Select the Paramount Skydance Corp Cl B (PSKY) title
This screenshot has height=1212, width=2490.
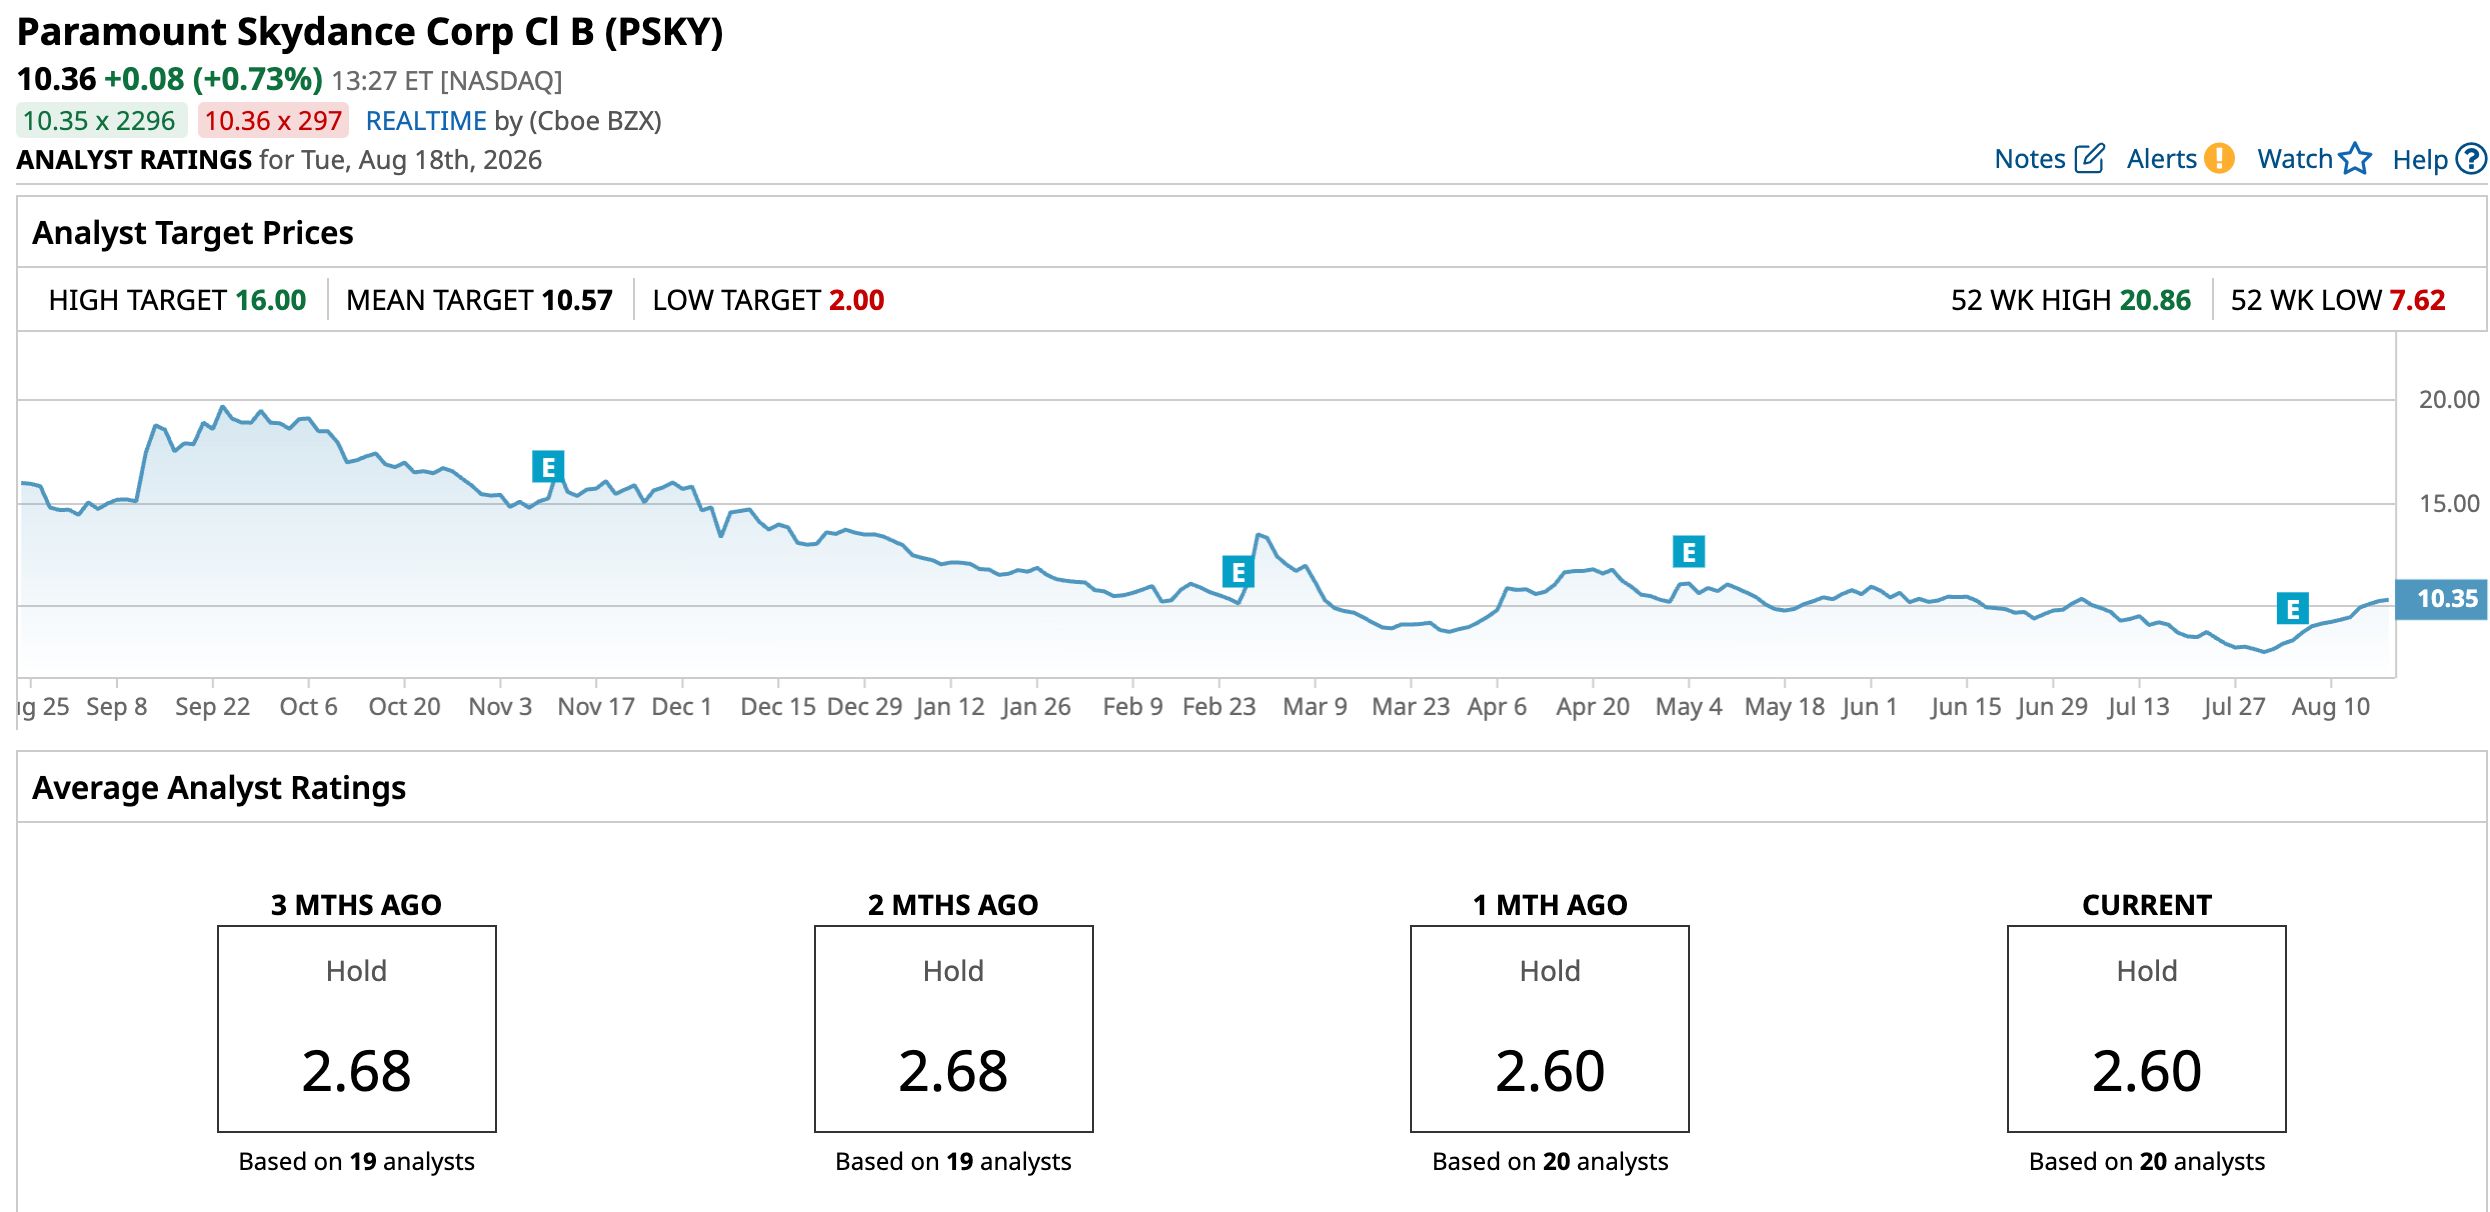[x=370, y=32]
